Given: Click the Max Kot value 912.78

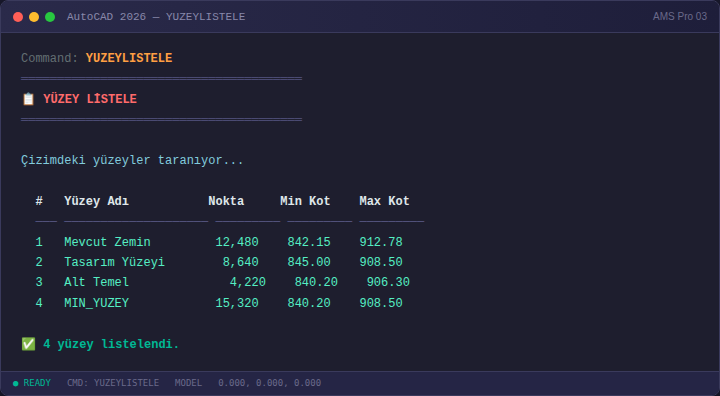Looking at the screenshot, I should pos(381,242).
